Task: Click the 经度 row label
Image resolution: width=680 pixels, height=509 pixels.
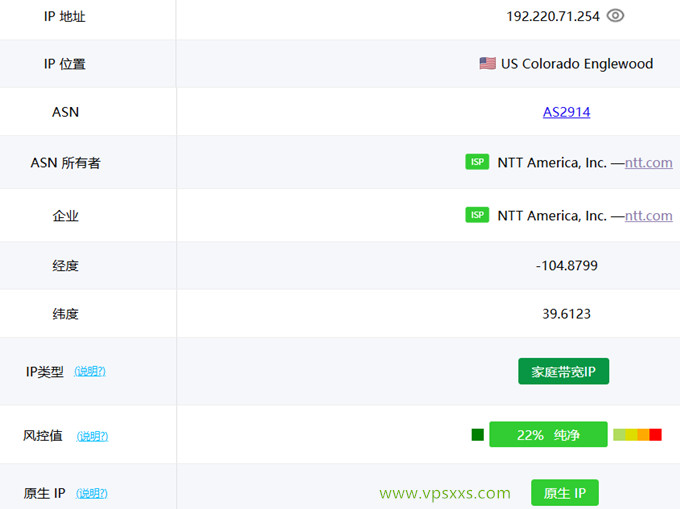Action: (x=65, y=265)
